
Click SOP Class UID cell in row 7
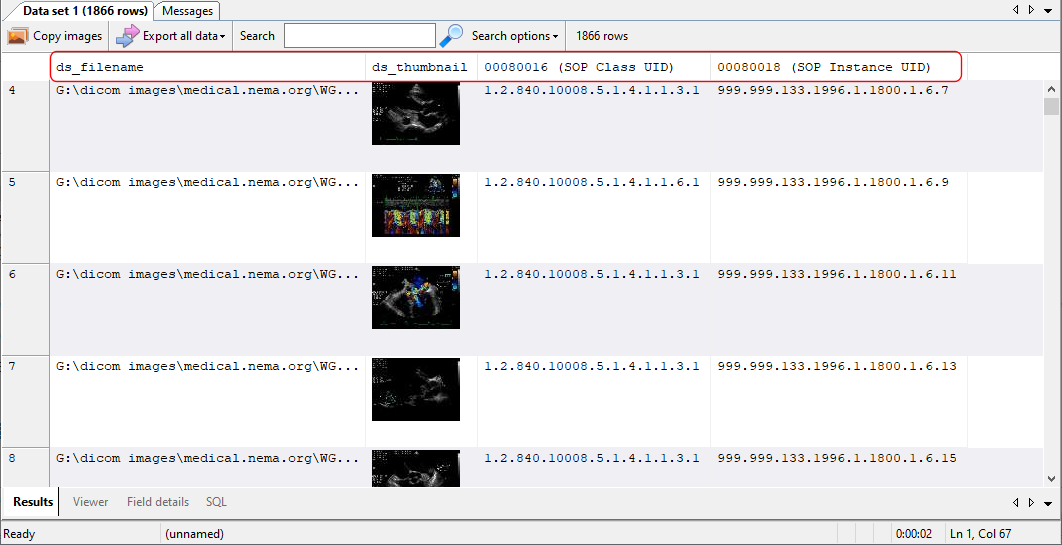click(x=593, y=401)
